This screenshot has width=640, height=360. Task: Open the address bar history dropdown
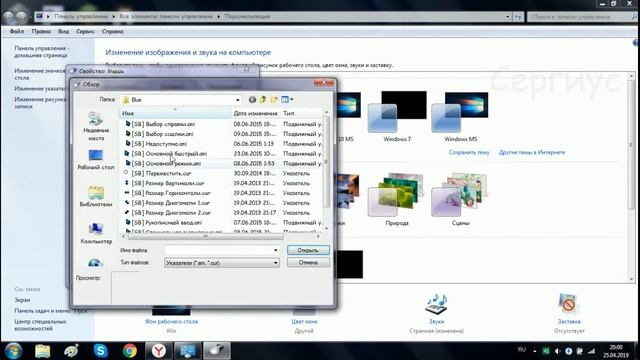tap(508, 17)
